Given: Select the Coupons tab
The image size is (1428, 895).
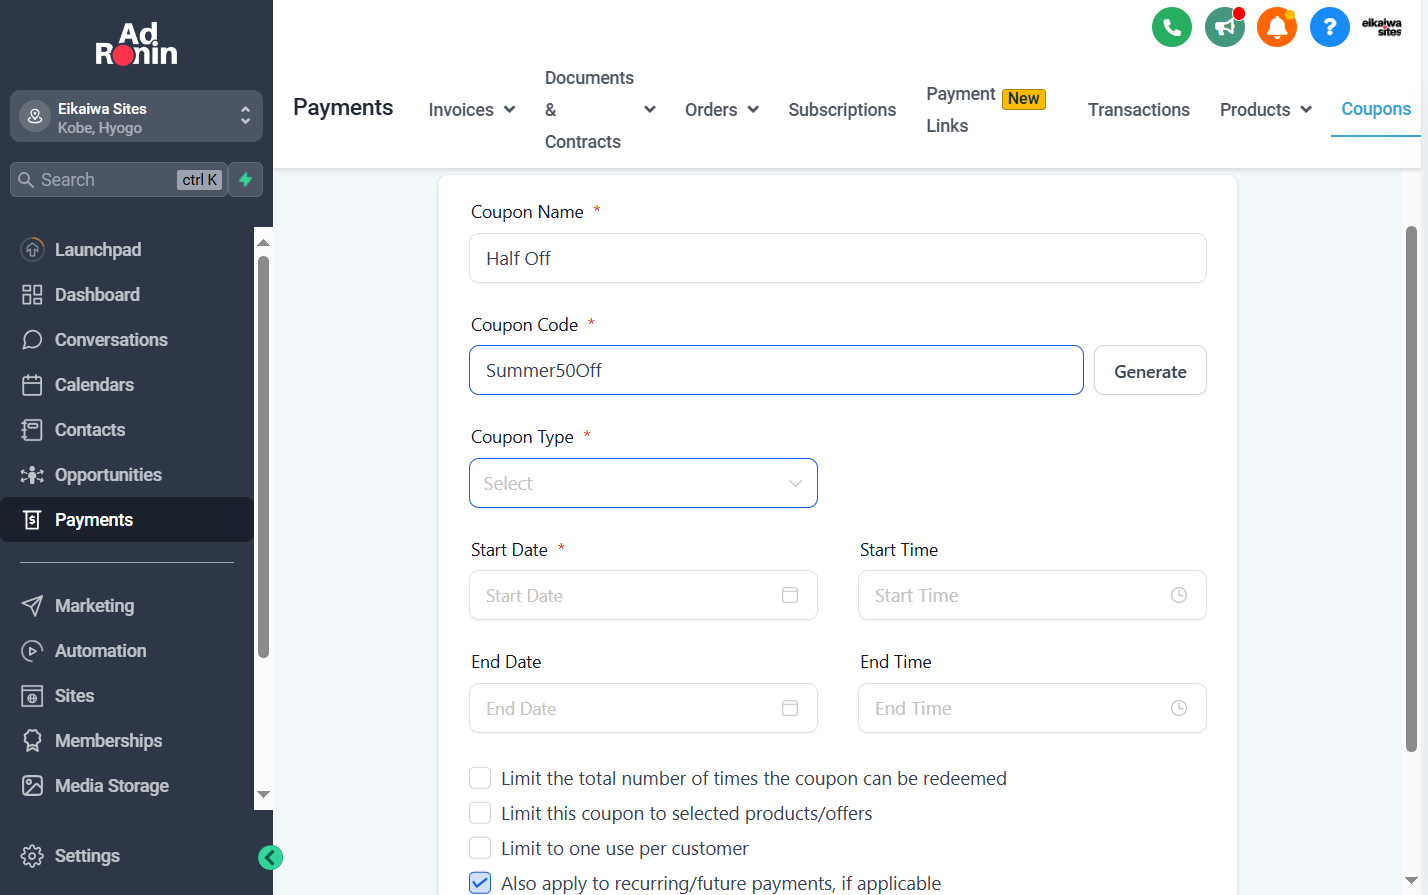Looking at the screenshot, I should pyautogui.click(x=1376, y=109).
